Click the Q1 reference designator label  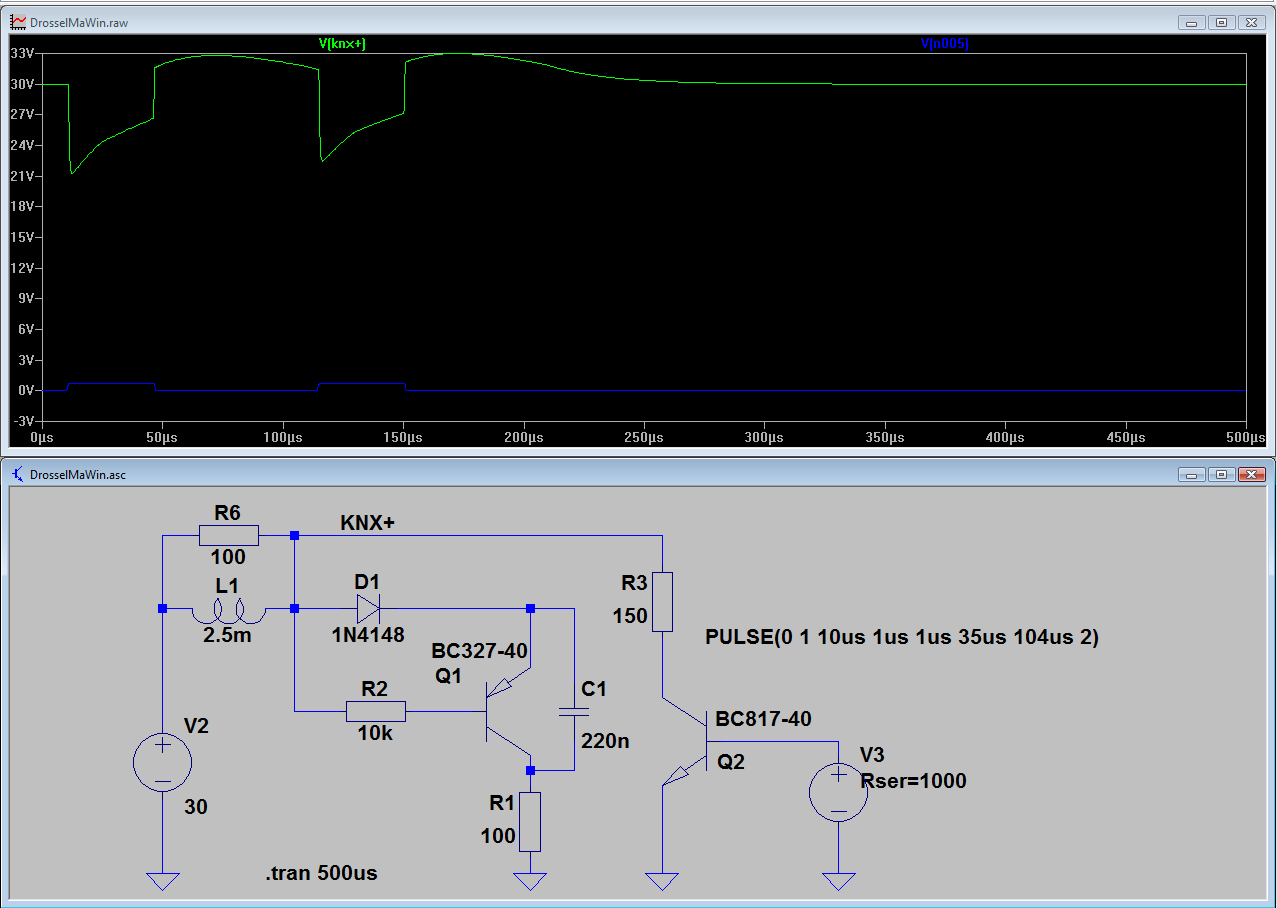click(448, 675)
